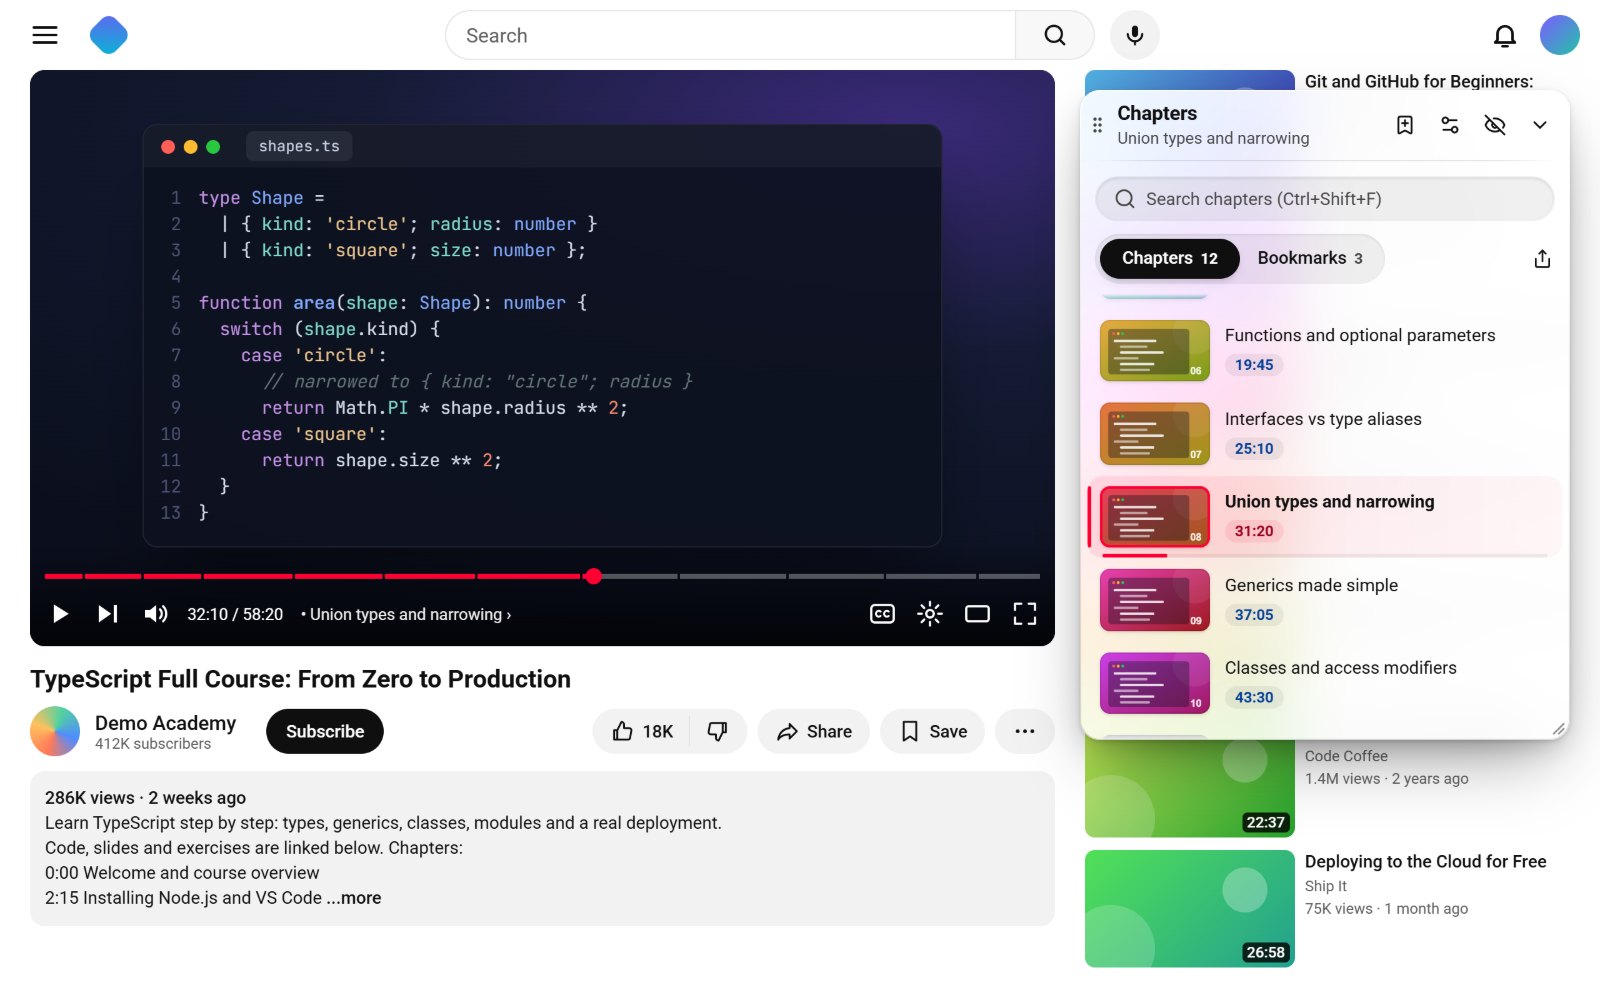1600x1000 pixels.
Task: Like the video (18K)
Action: pyautogui.click(x=643, y=731)
